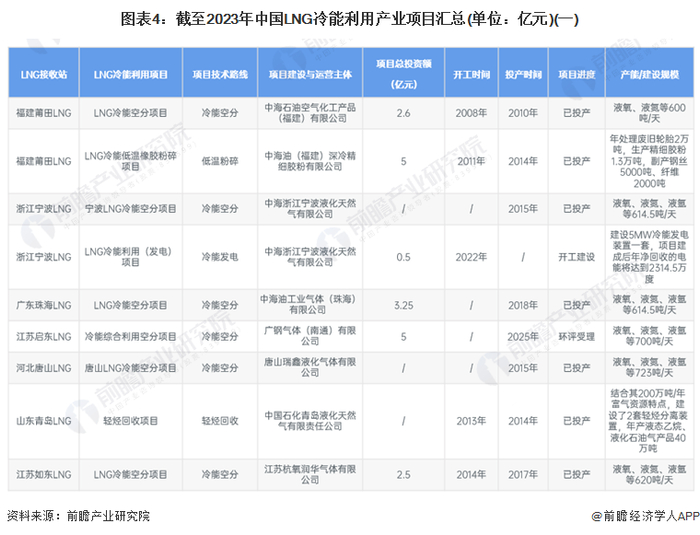Image resolution: width=700 pixels, height=535 pixels.
Task: Click the 轻烃回收 technology route cell
Action: pyautogui.click(x=220, y=421)
